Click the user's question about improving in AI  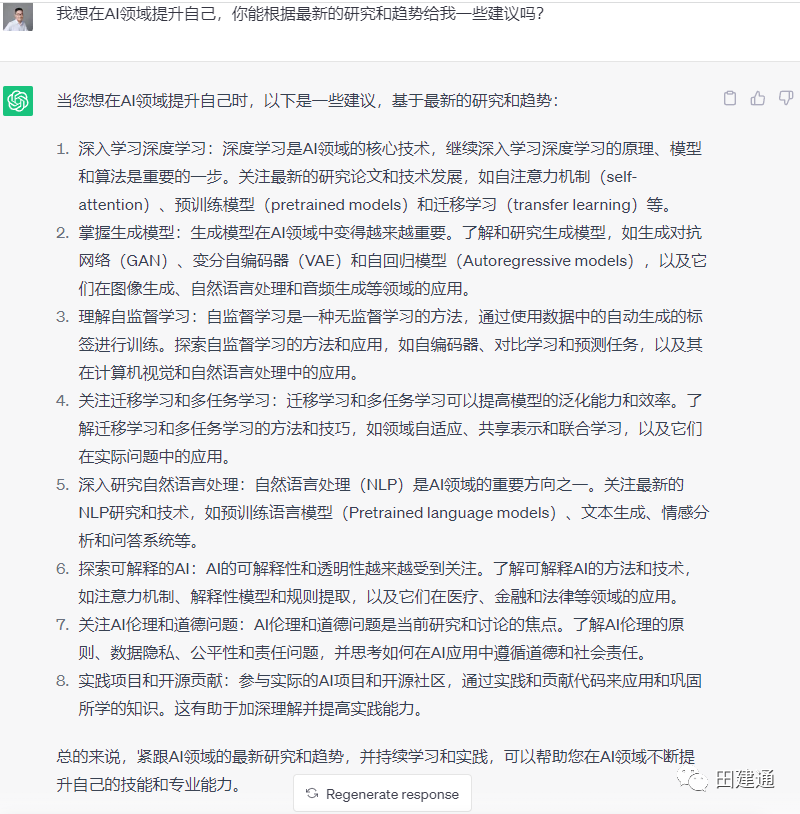[300, 15]
